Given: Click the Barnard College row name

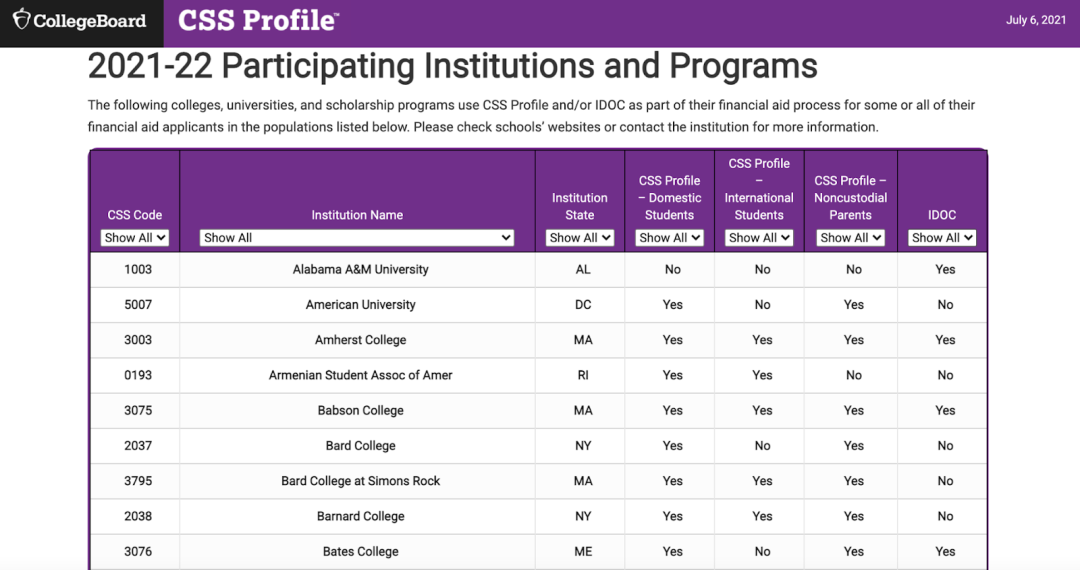Looking at the screenshot, I should pyautogui.click(x=360, y=516).
